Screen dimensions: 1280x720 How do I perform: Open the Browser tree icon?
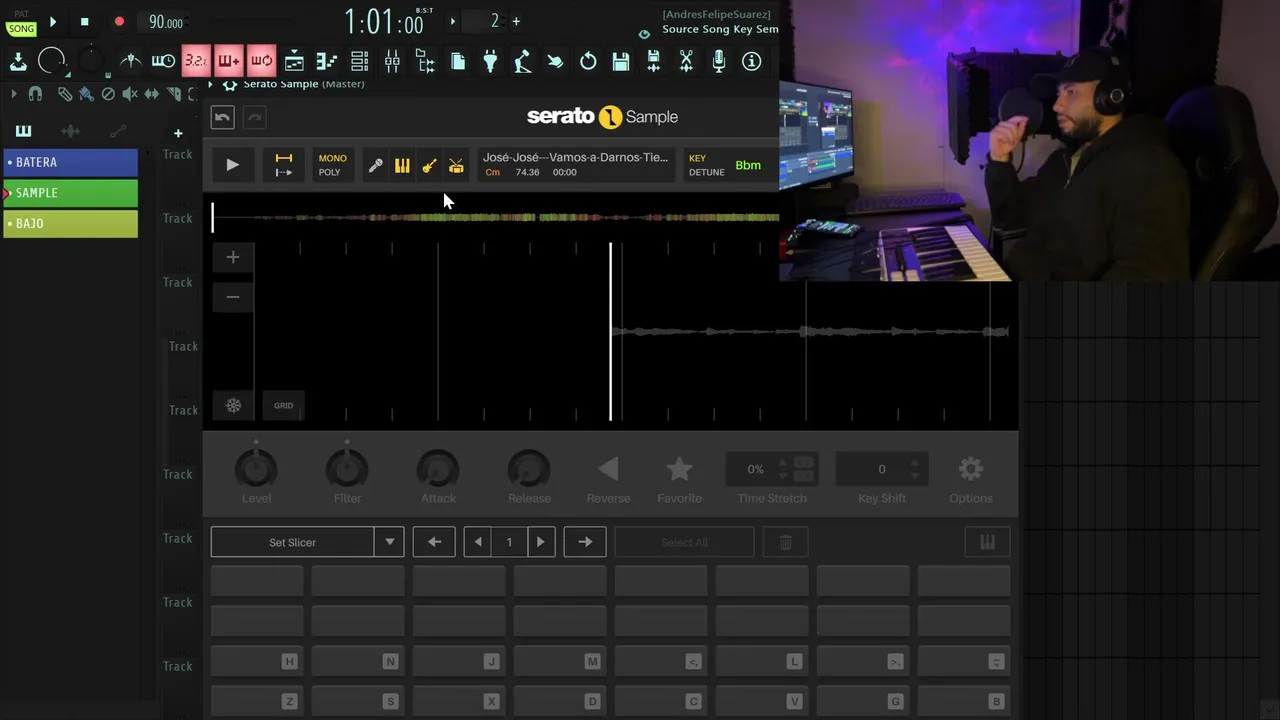tap(425, 61)
